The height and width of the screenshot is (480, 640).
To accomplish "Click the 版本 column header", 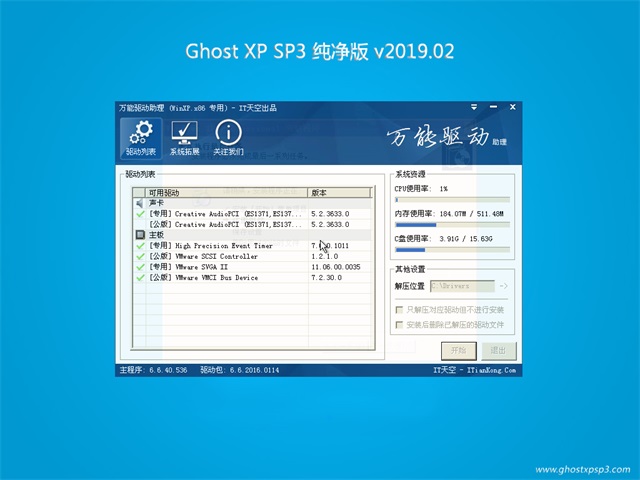I will 339,192.
